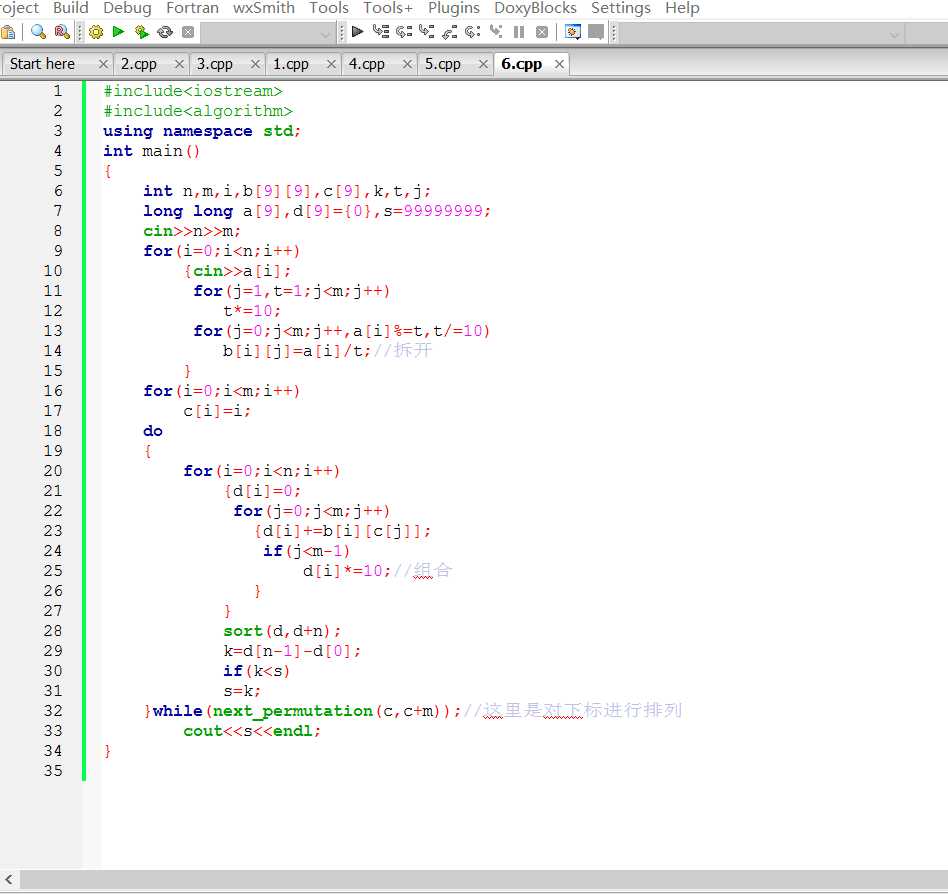
Task: Click line number 32 in gutter
Action: pyautogui.click(x=53, y=711)
